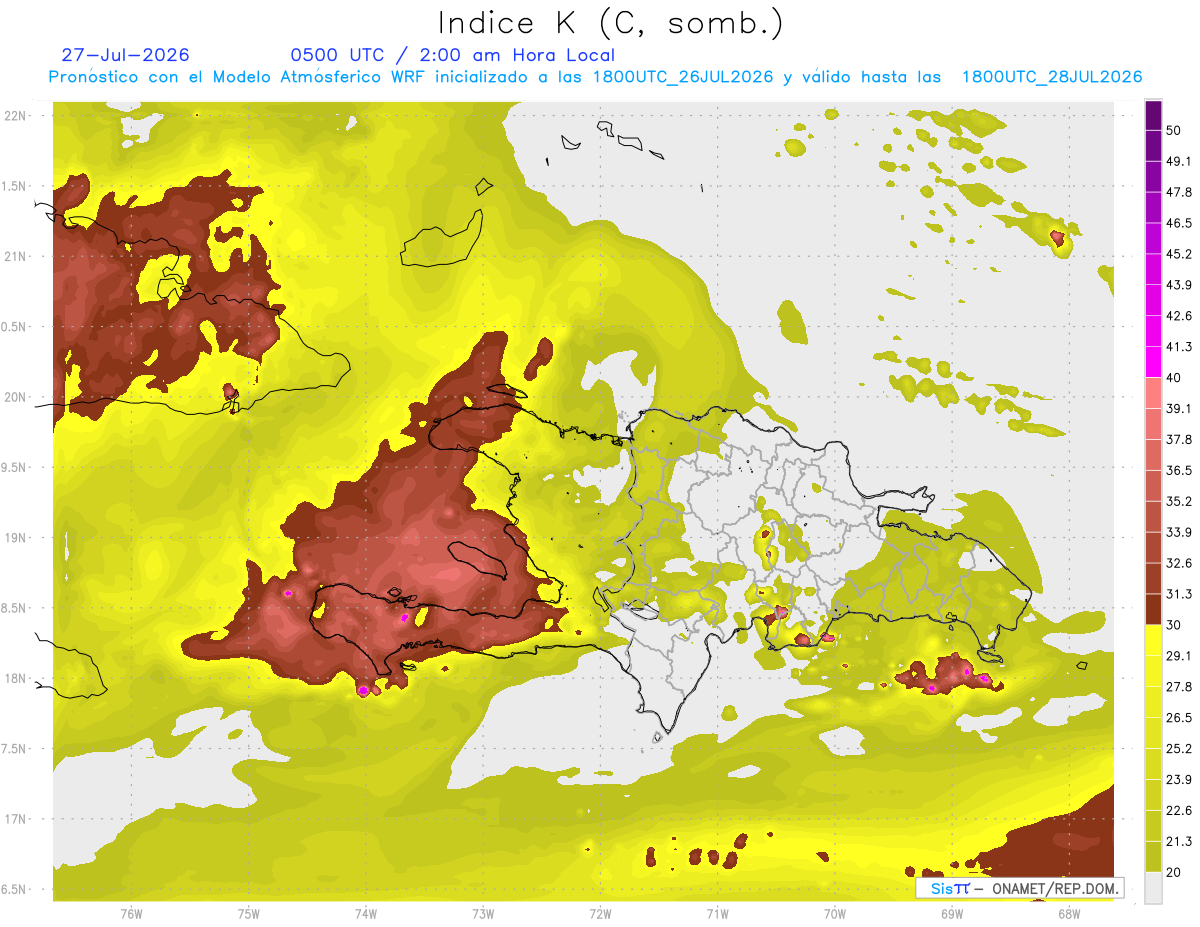The height and width of the screenshot is (927, 1200).
Task: Click the colorbar value "26.5"
Action: 1178,718
